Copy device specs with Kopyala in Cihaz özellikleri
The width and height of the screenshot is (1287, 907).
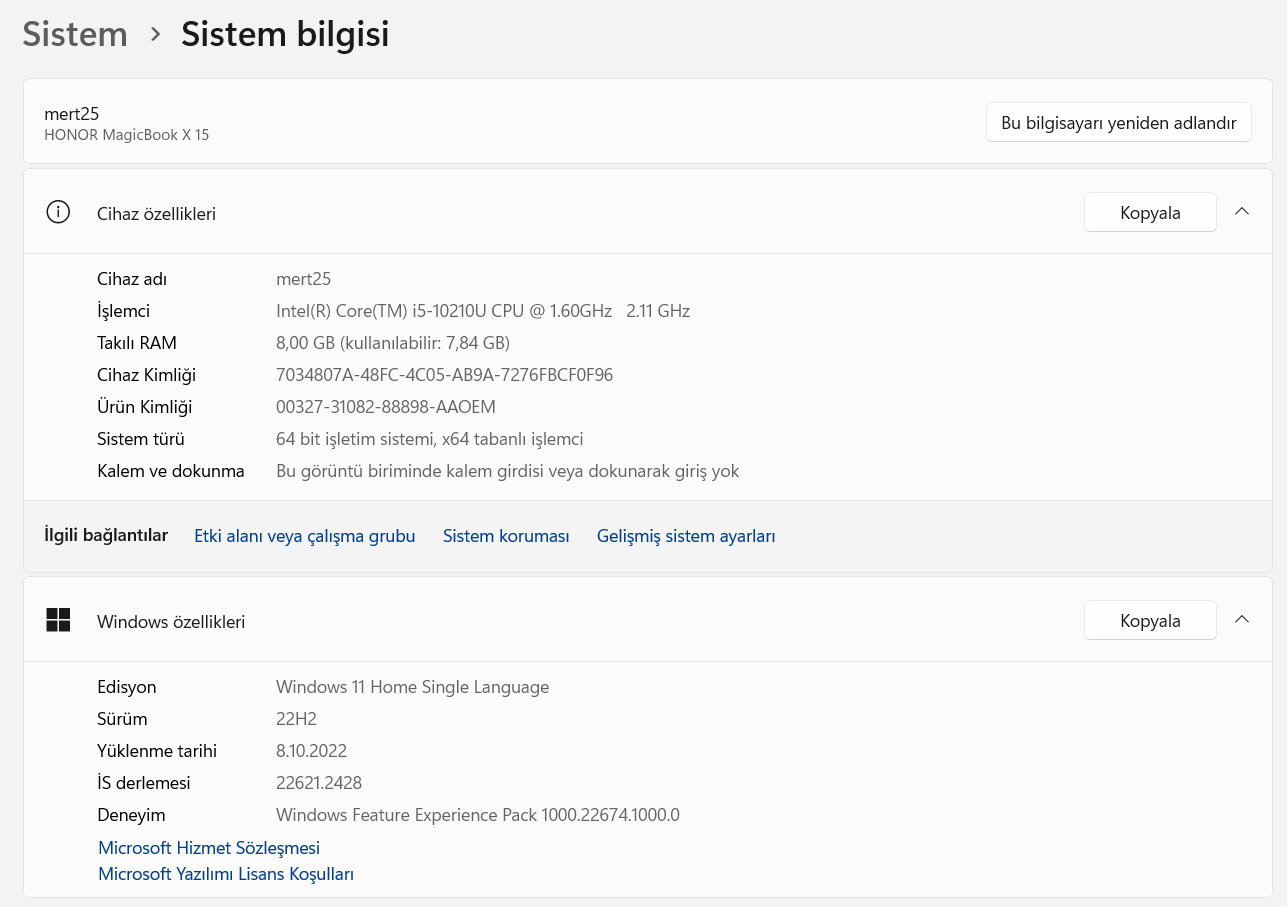[x=1150, y=212]
